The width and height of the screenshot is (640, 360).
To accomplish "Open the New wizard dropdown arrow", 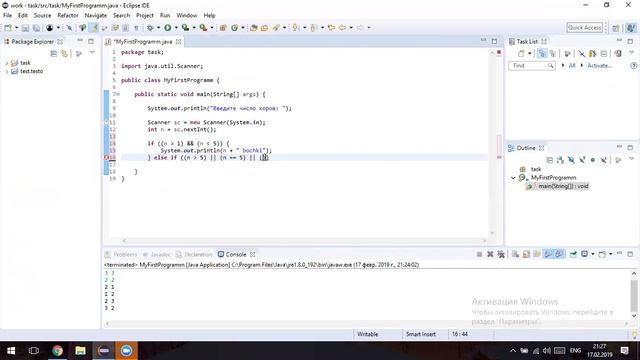I will point(16,28).
